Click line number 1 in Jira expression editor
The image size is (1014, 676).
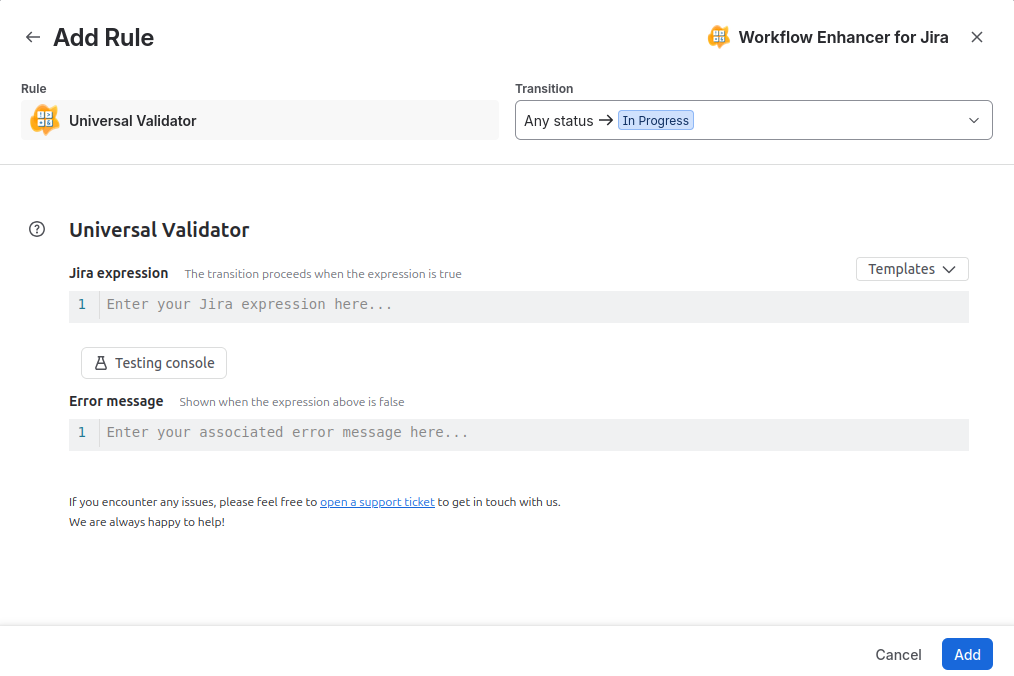coord(82,305)
